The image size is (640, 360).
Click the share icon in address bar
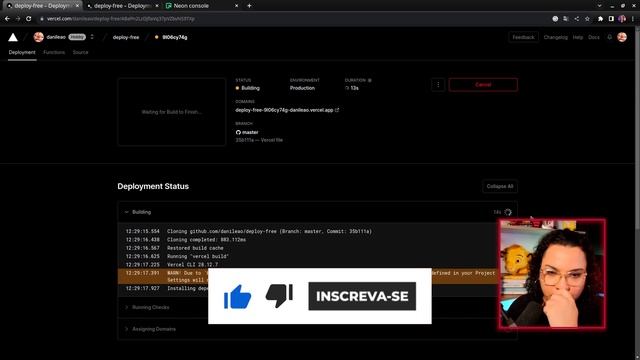coord(577,19)
